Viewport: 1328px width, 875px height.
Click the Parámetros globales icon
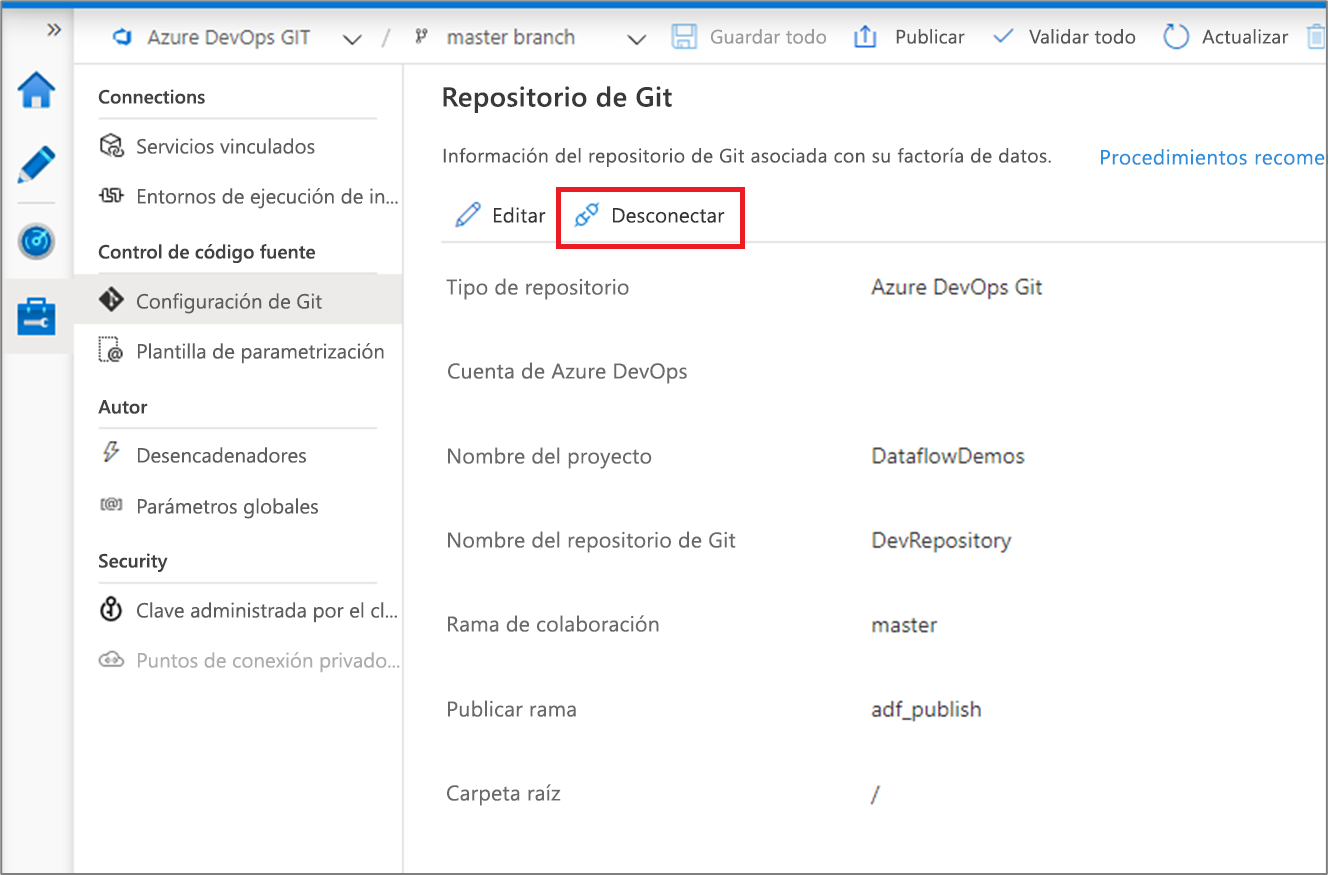click(x=111, y=505)
